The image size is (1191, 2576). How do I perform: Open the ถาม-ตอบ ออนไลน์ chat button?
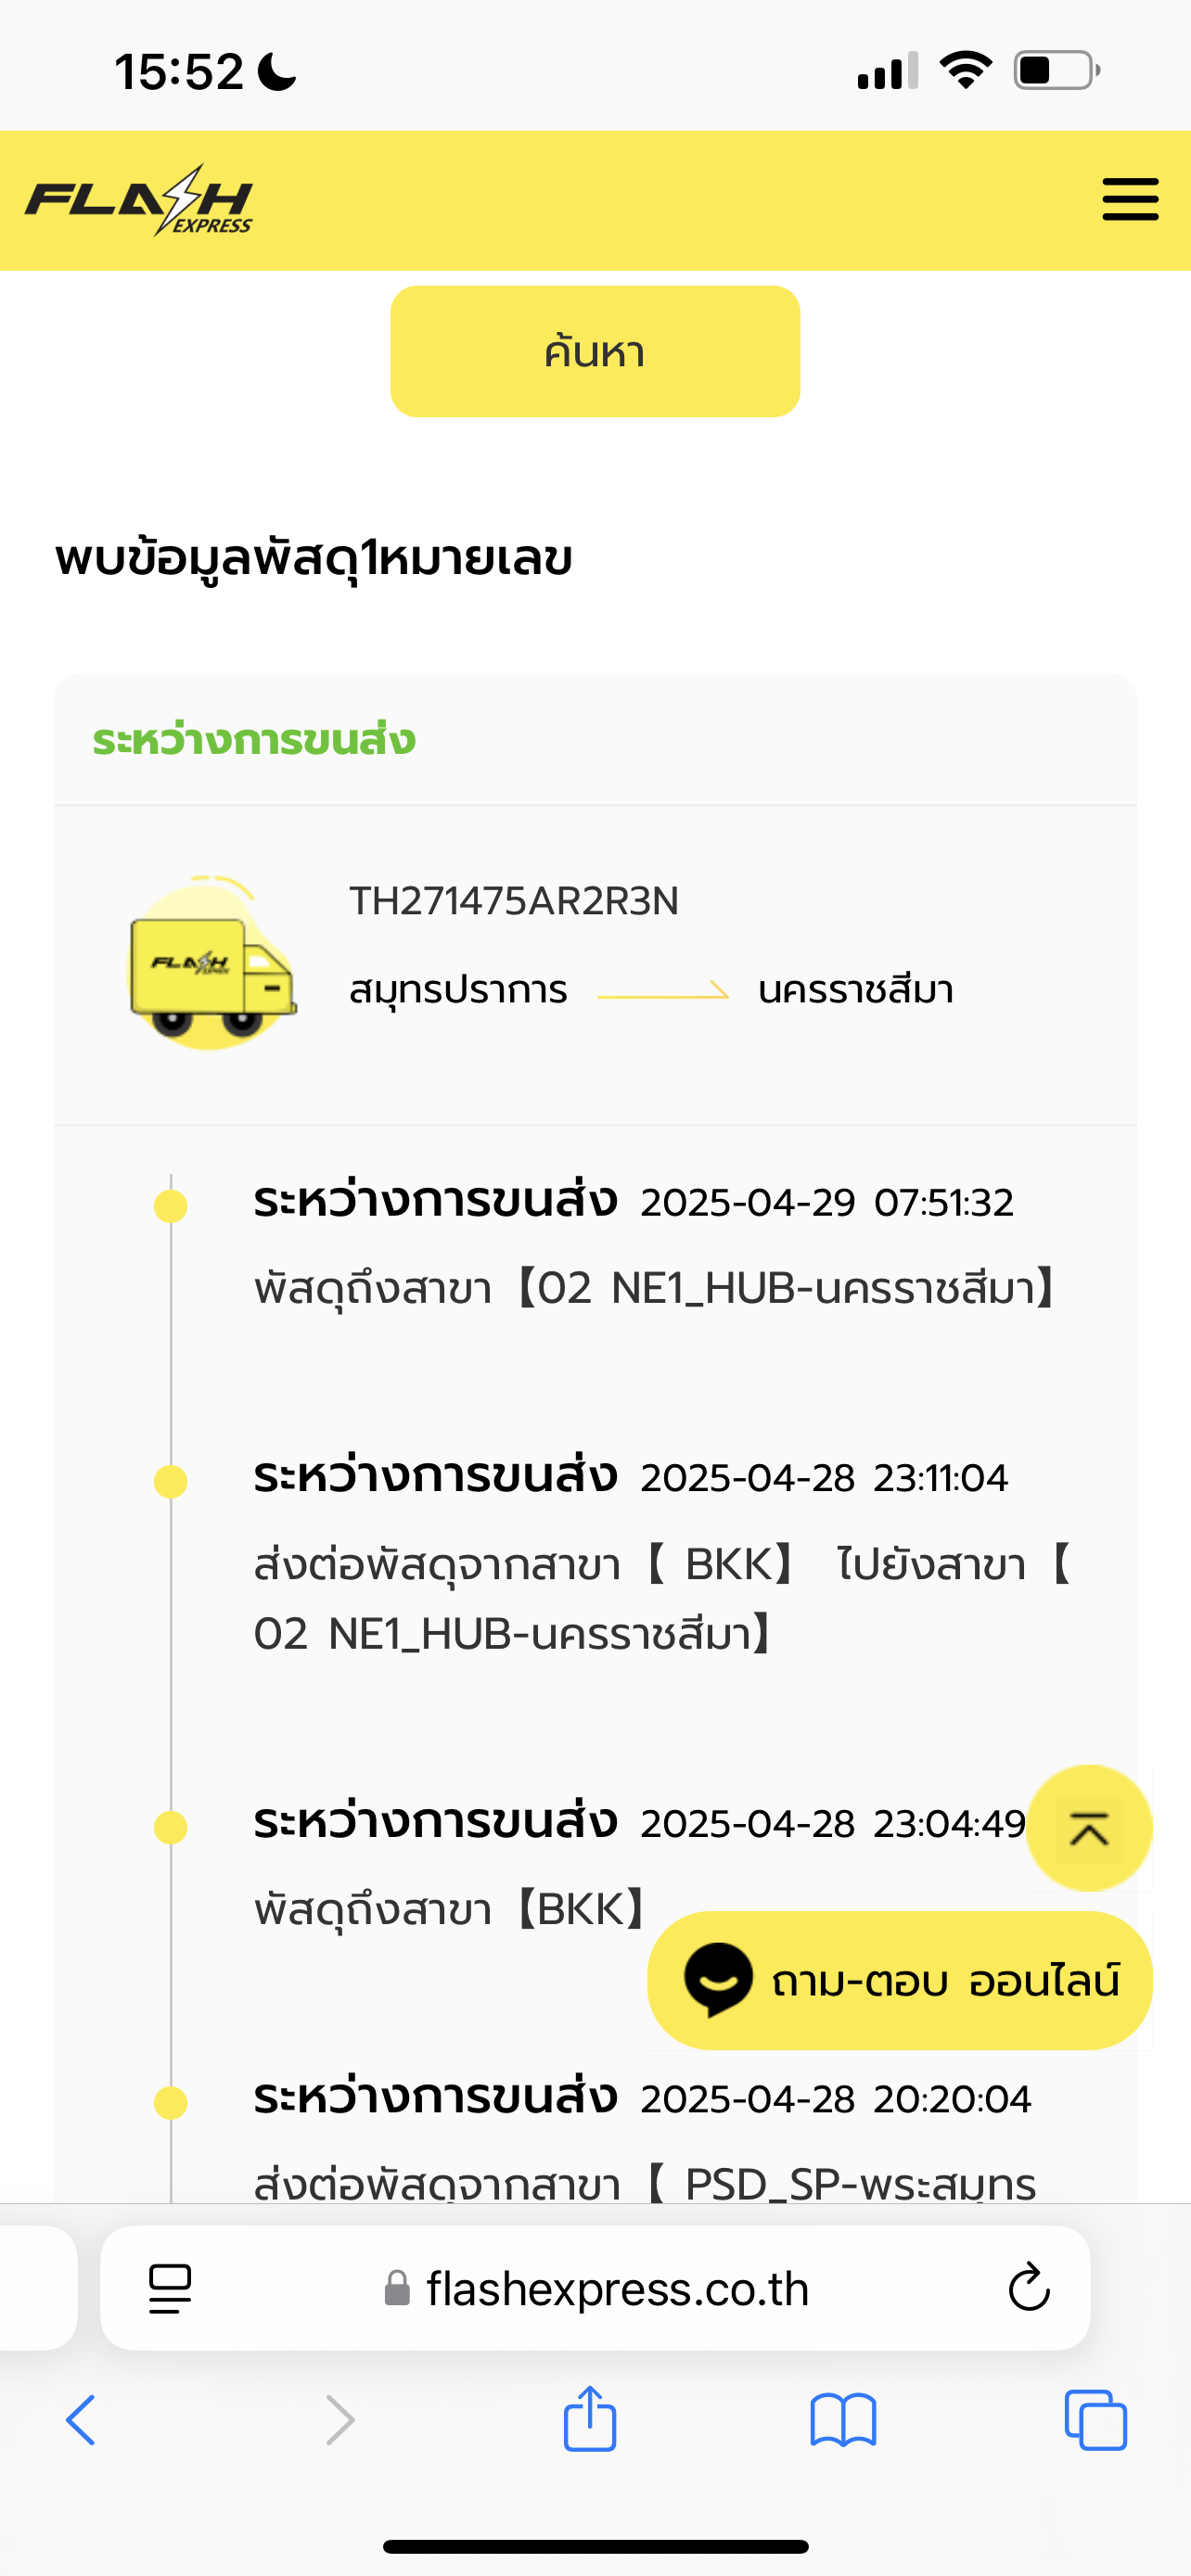pos(900,1980)
